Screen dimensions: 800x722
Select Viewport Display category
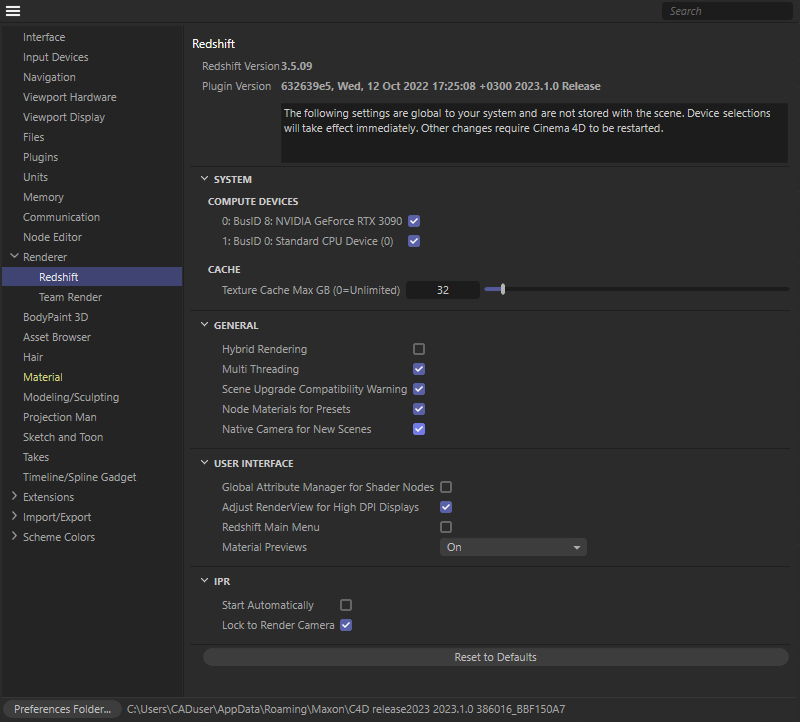pos(64,117)
